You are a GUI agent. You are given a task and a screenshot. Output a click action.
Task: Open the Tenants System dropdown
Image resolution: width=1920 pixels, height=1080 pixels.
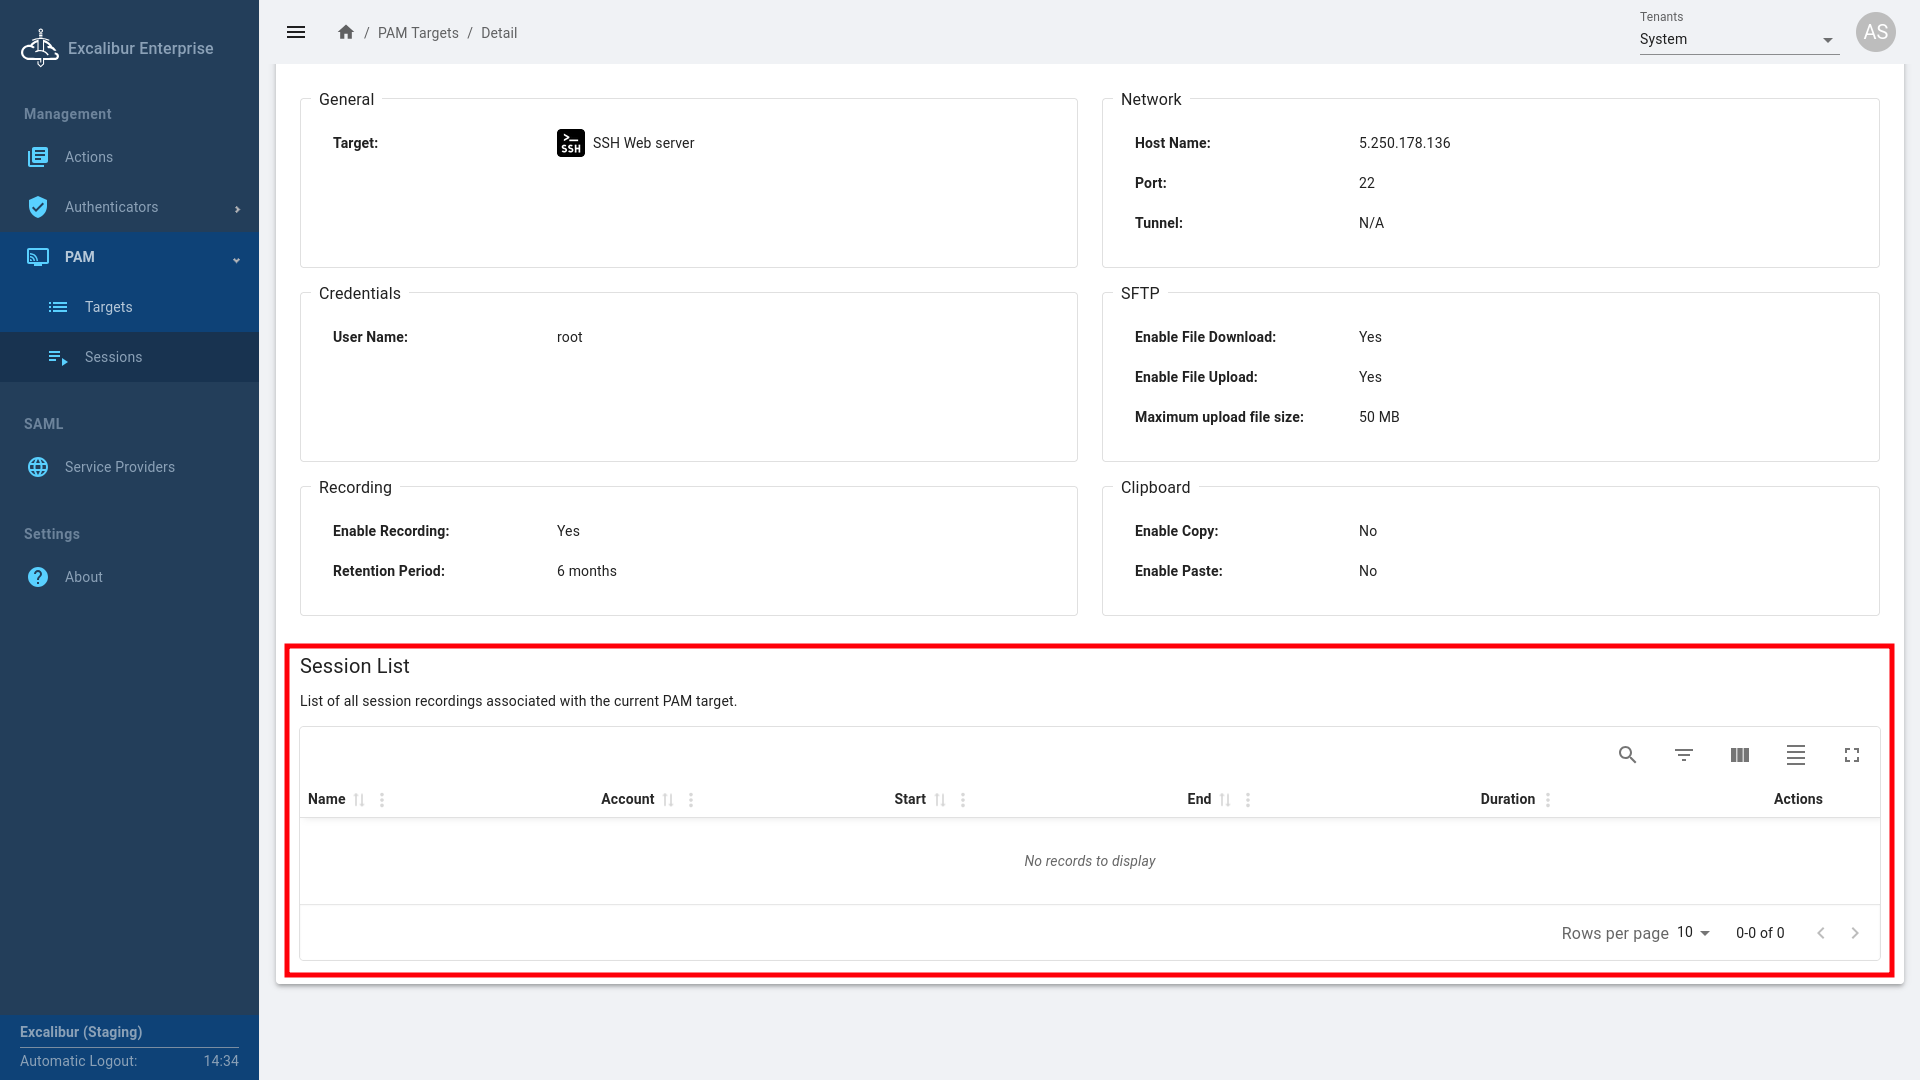(x=1738, y=39)
